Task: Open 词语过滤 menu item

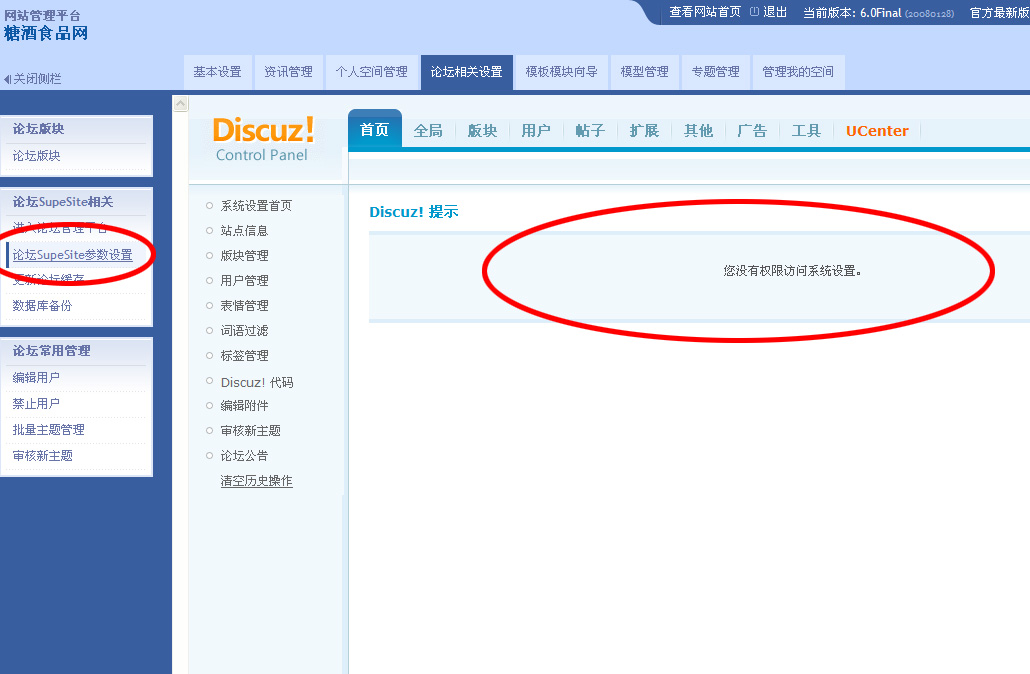Action: [244, 330]
